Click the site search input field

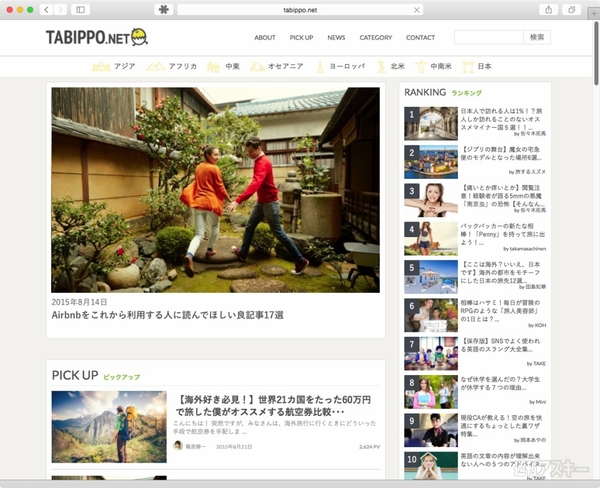tap(489, 37)
